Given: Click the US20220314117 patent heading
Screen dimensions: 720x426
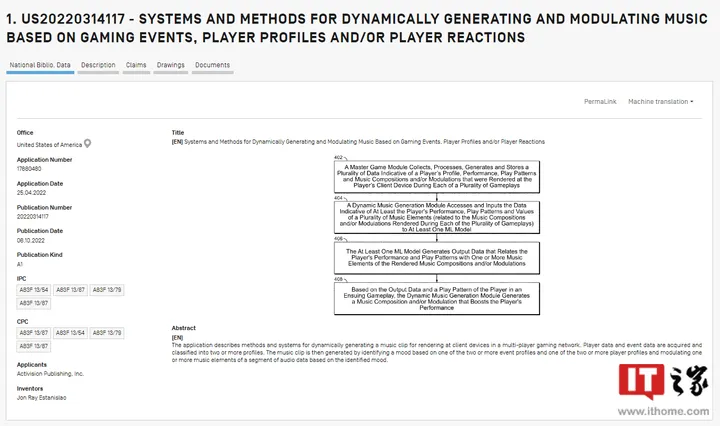Looking at the screenshot, I should pyautogui.click(x=357, y=28).
